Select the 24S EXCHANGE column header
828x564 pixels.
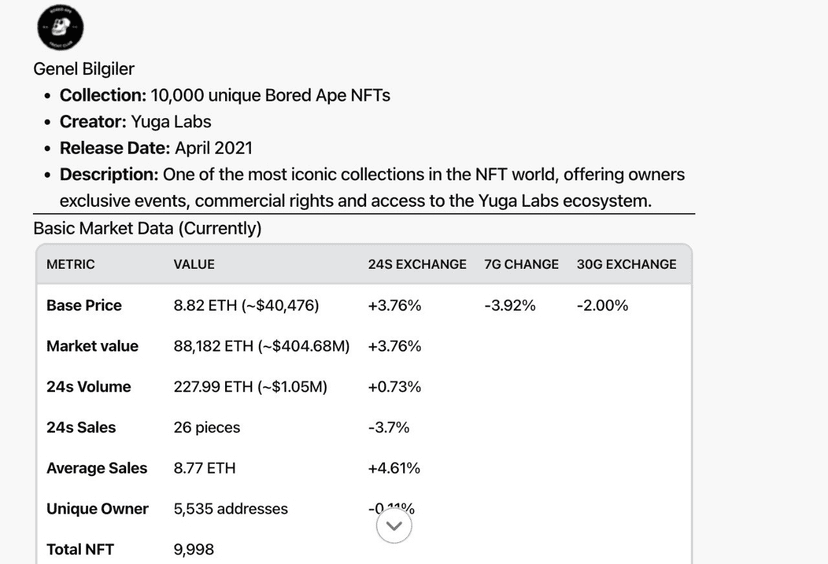click(x=417, y=265)
